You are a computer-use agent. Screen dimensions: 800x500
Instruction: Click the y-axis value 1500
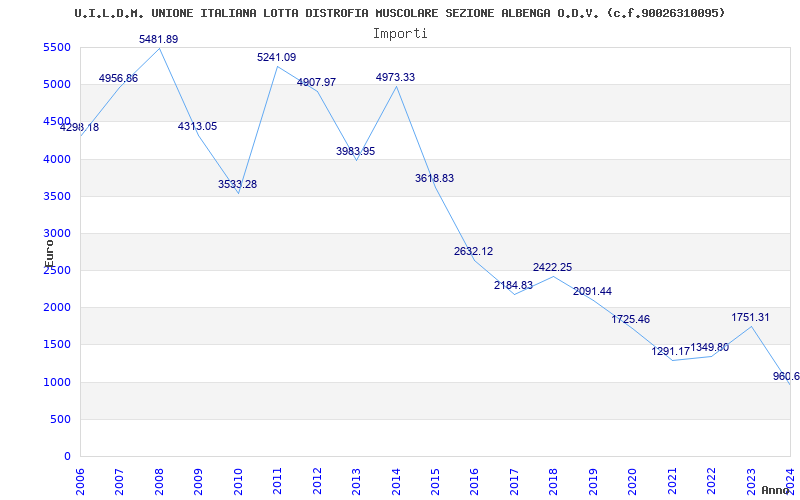point(57,345)
